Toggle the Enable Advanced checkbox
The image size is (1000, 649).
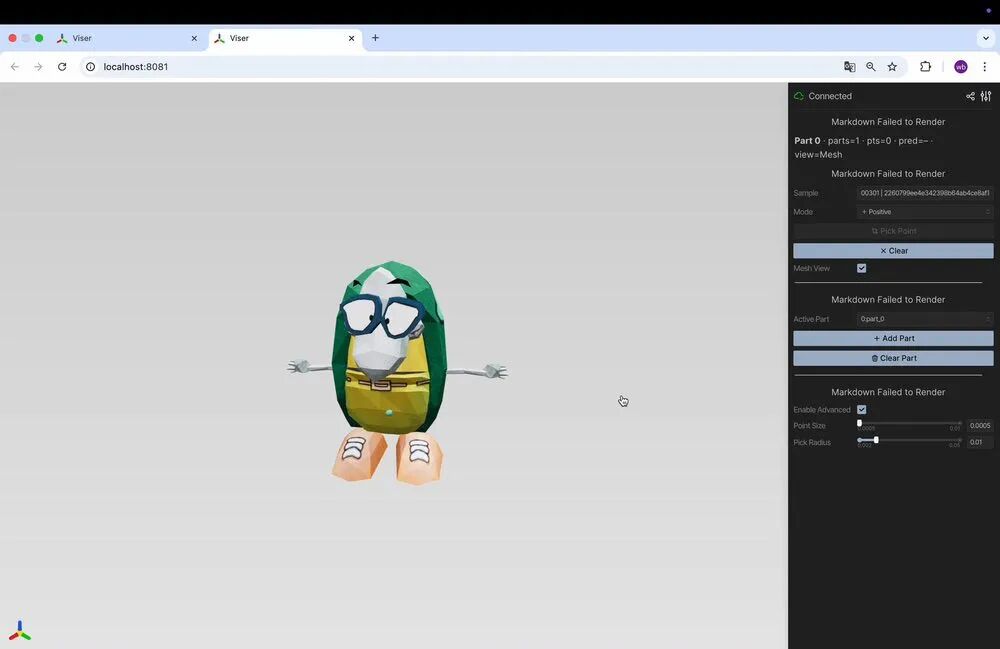[x=862, y=409]
